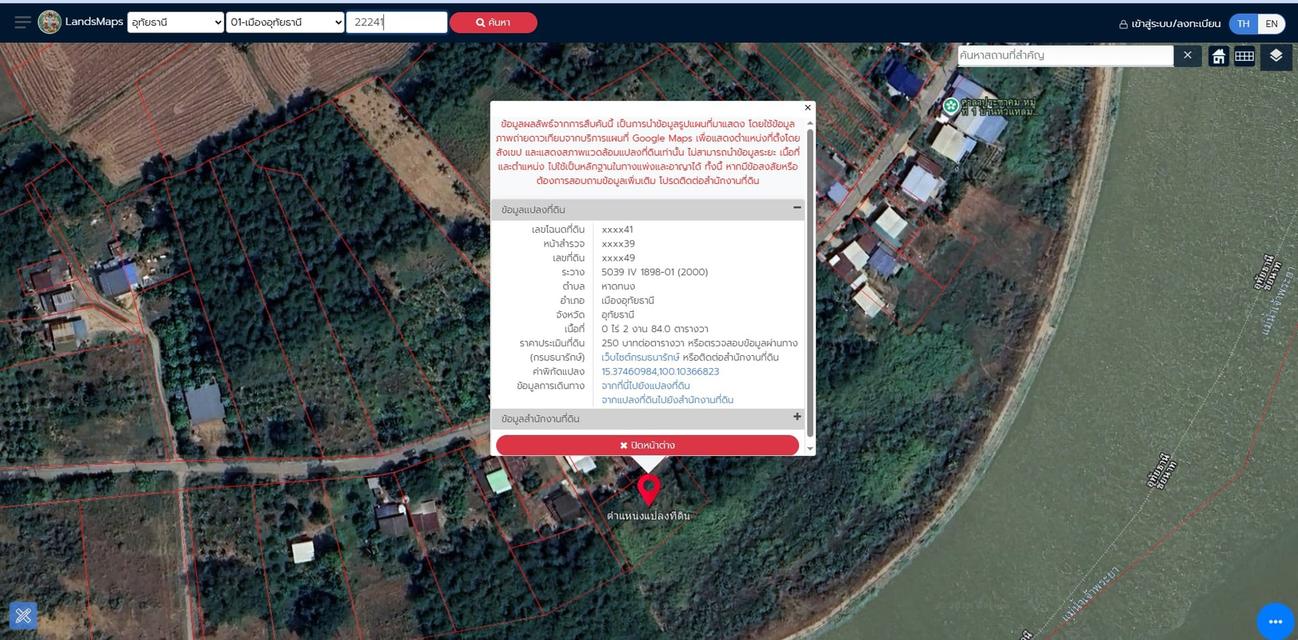Image resolution: width=1298 pixels, height=640 pixels.
Task: Open the grid table icon on the map toolbar
Action: coord(1244,56)
